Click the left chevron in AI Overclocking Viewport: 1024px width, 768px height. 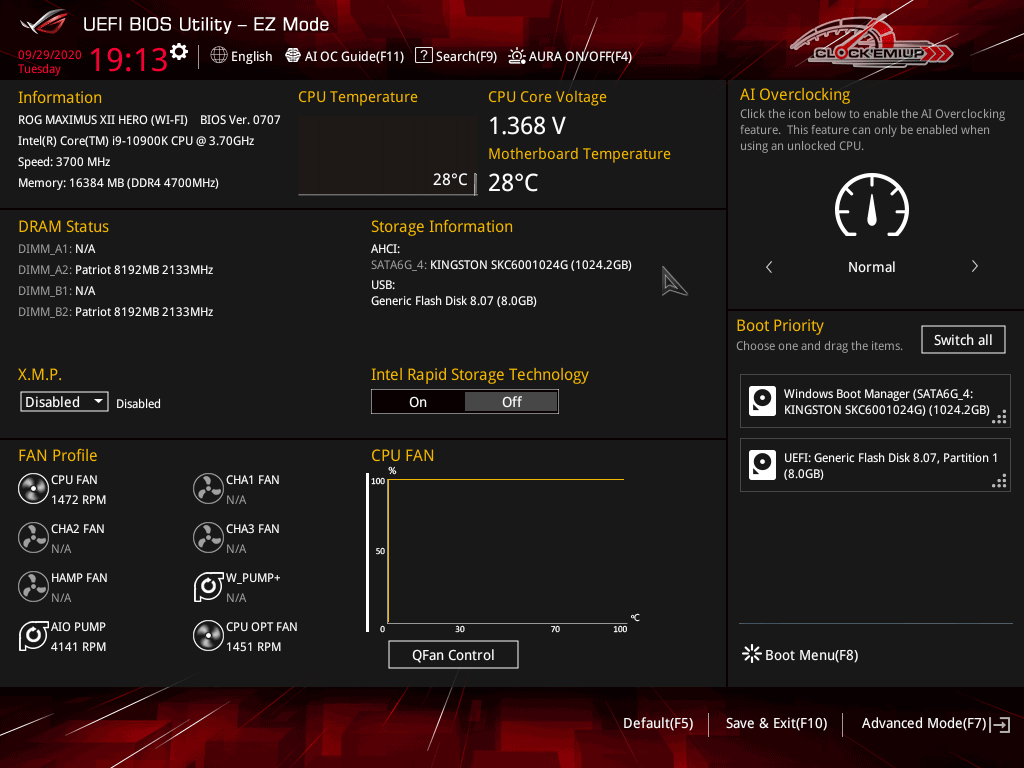pos(769,267)
